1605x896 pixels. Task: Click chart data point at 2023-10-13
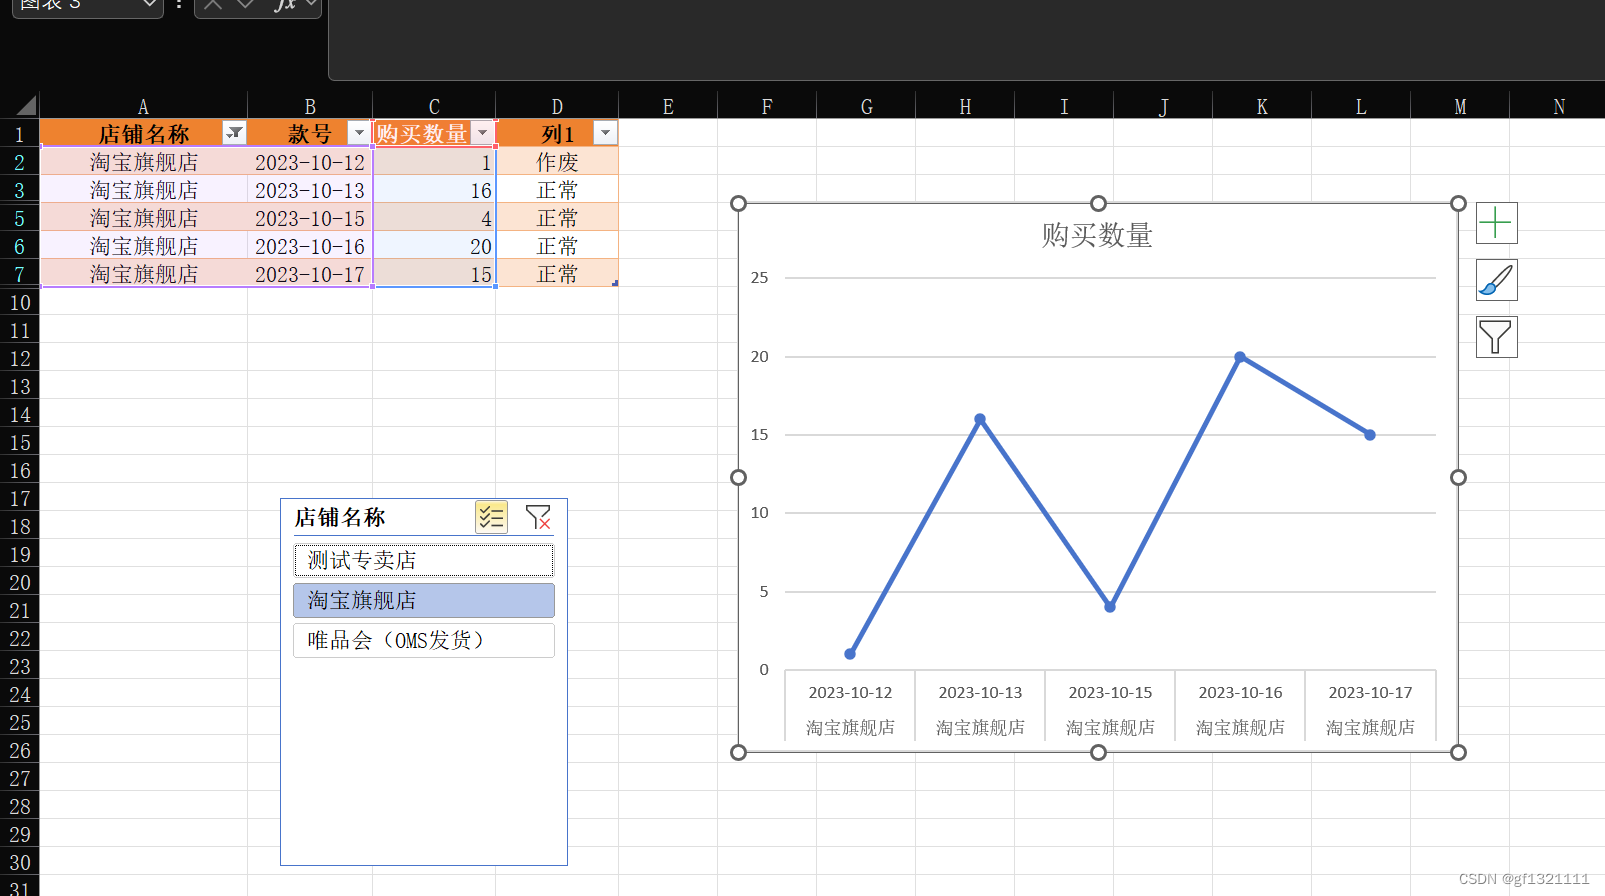(980, 419)
